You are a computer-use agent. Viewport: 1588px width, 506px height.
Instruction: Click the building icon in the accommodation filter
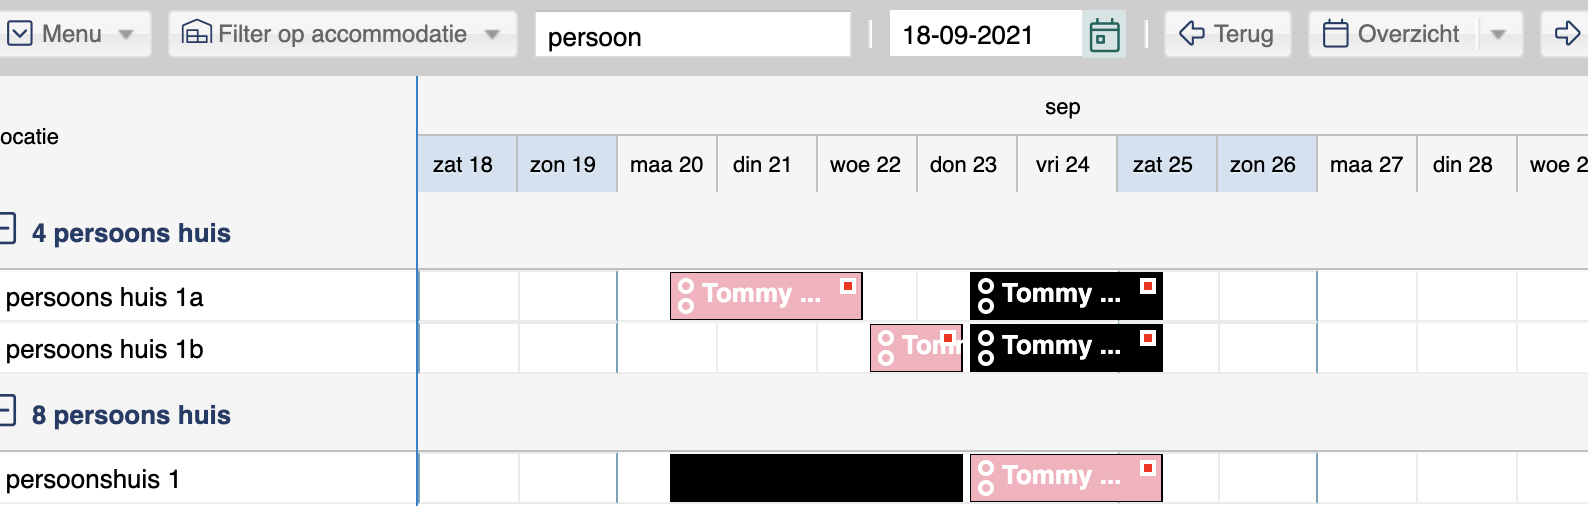click(196, 33)
